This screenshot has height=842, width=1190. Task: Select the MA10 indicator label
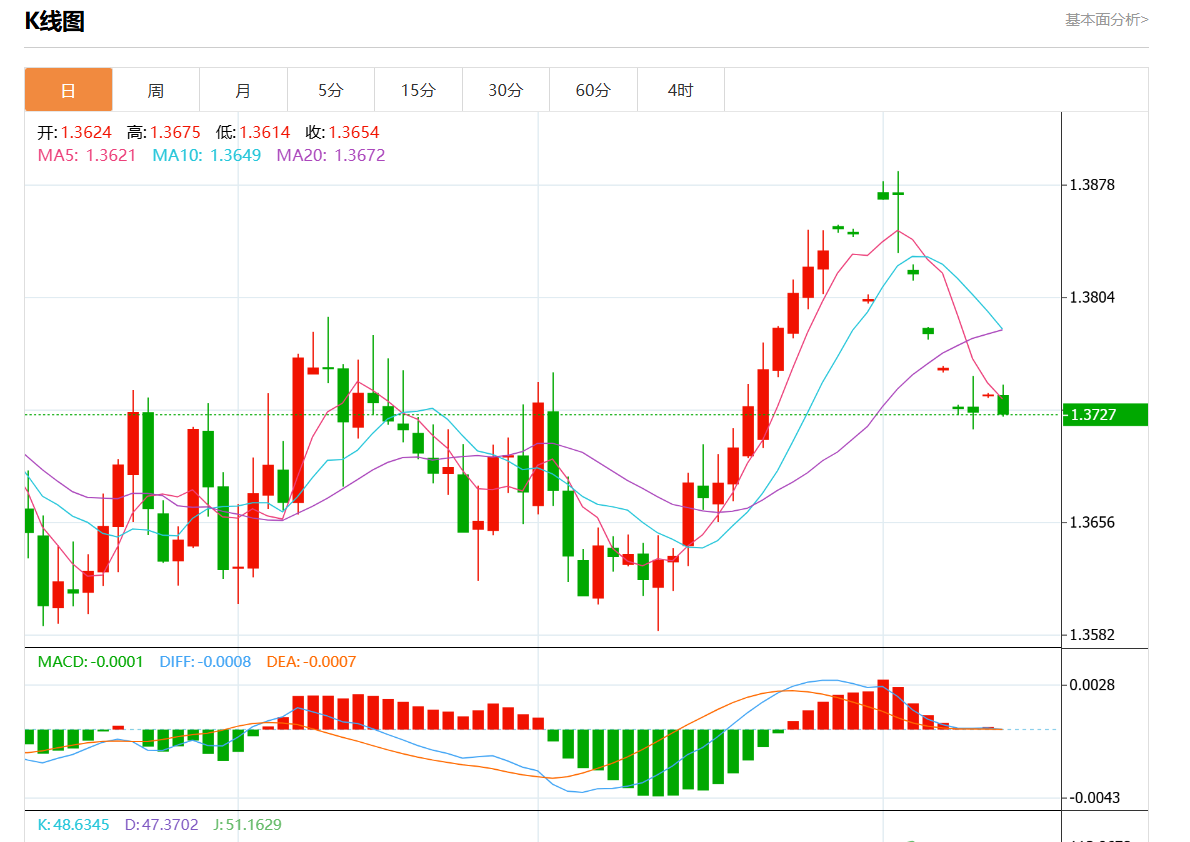(x=206, y=155)
